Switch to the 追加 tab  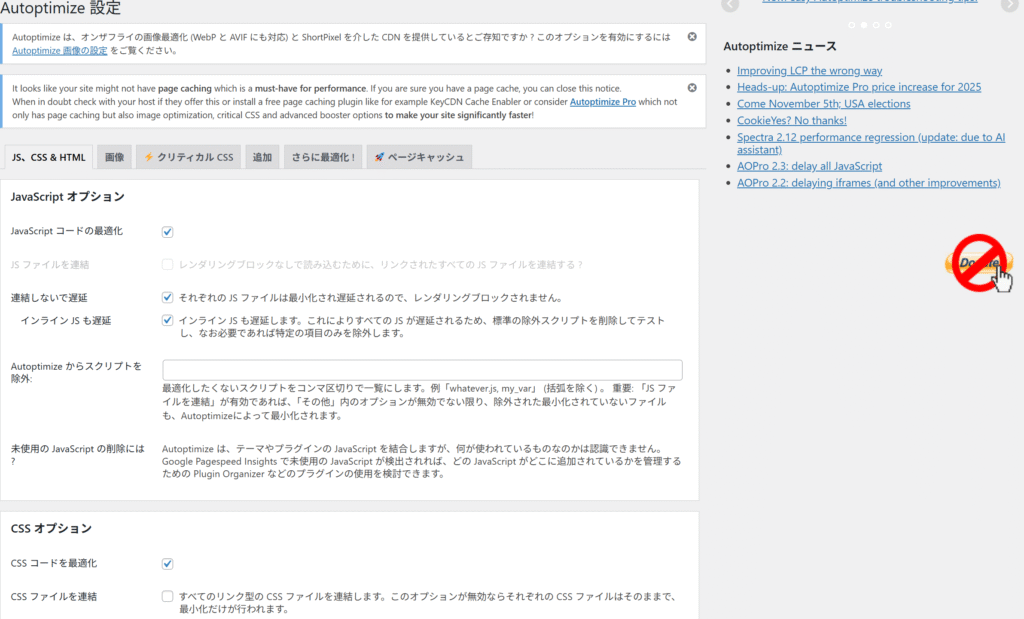[262, 157]
